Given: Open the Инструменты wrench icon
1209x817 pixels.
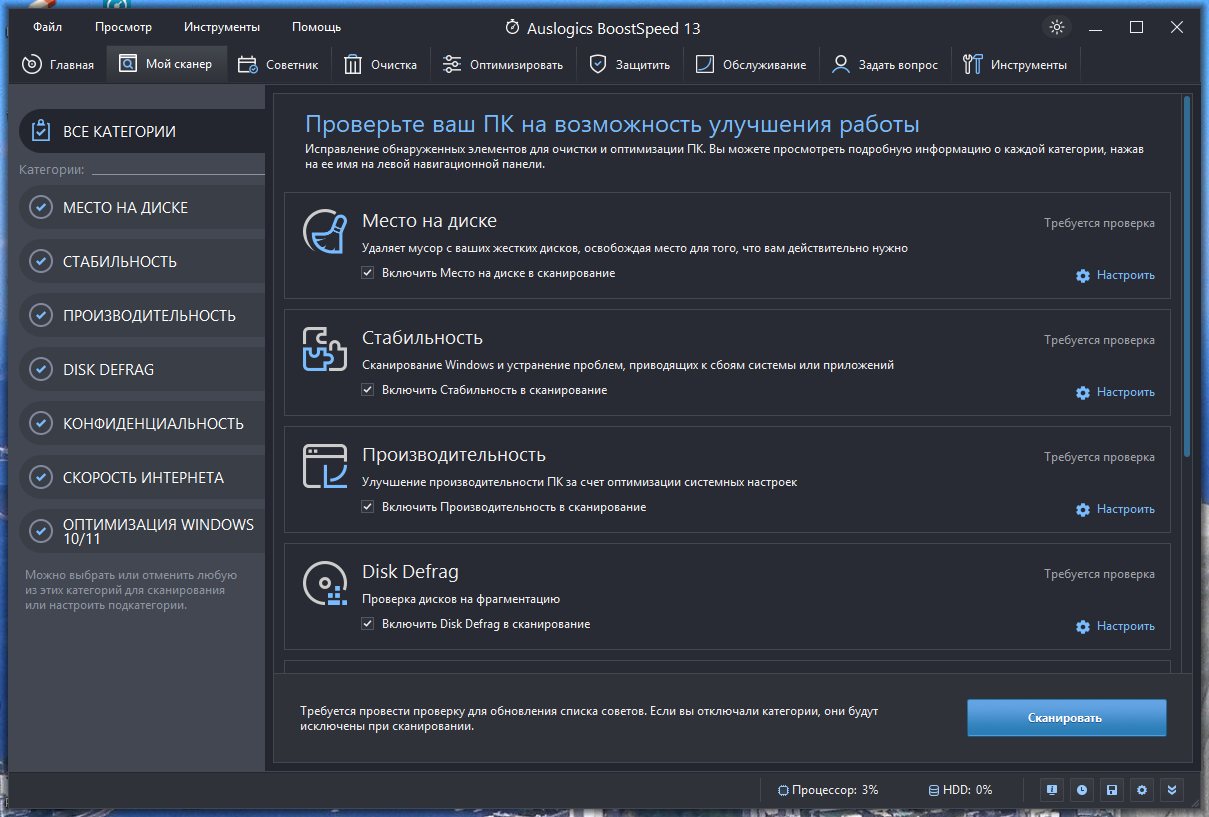Looking at the screenshot, I should 973,65.
